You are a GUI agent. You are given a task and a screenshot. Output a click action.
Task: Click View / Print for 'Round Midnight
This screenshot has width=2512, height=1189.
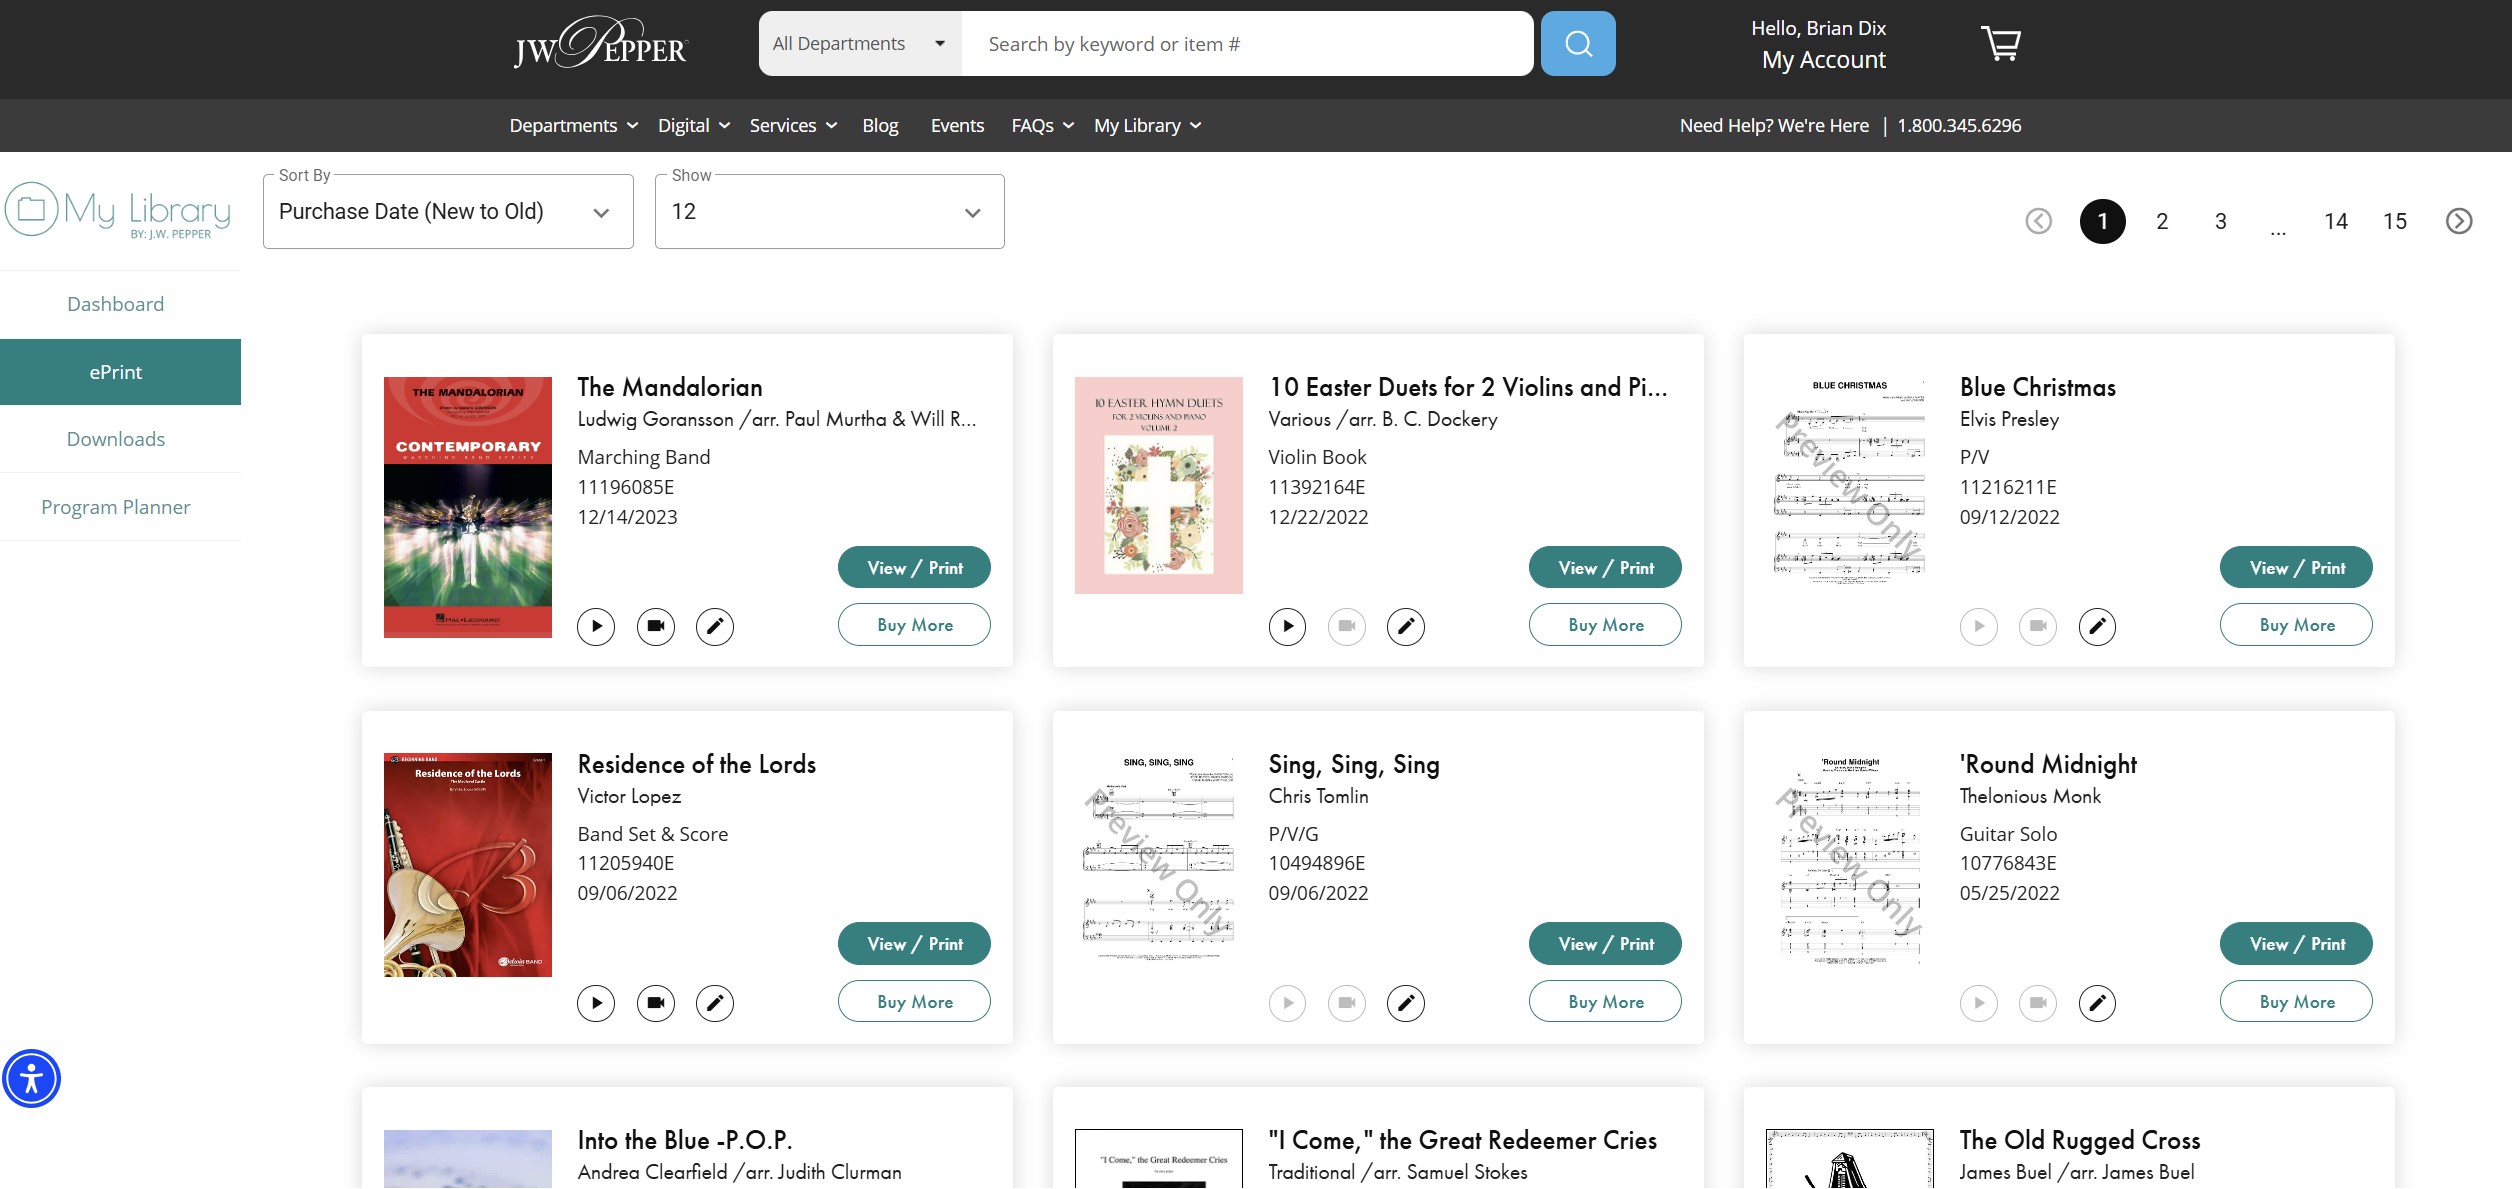pyautogui.click(x=2296, y=944)
